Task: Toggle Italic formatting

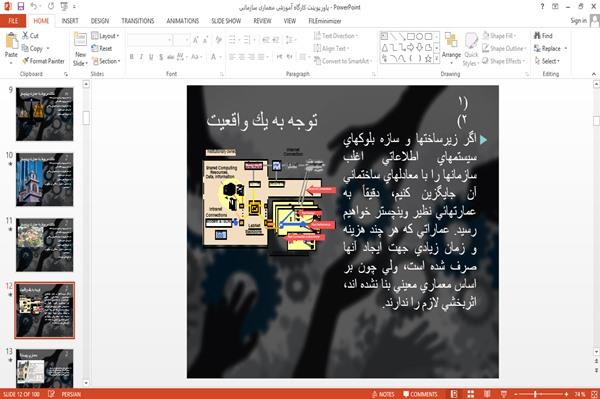Action: click(x=141, y=57)
